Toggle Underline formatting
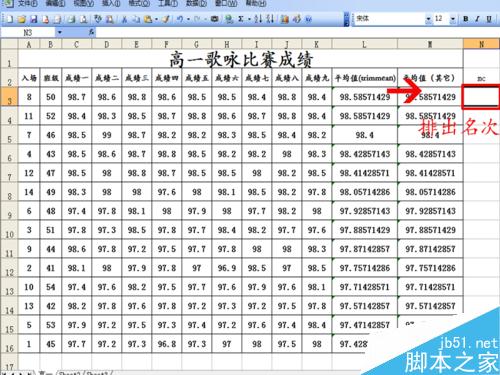This screenshot has width=500, height=375. click(x=489, y=19)
